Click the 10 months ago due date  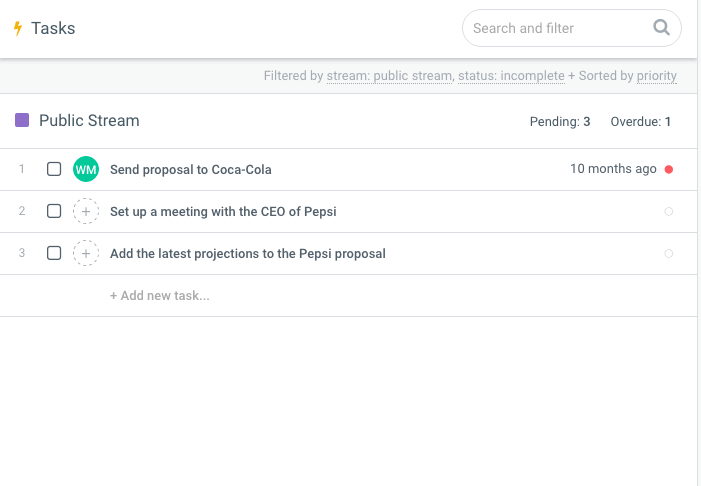(x=613, y=169)
